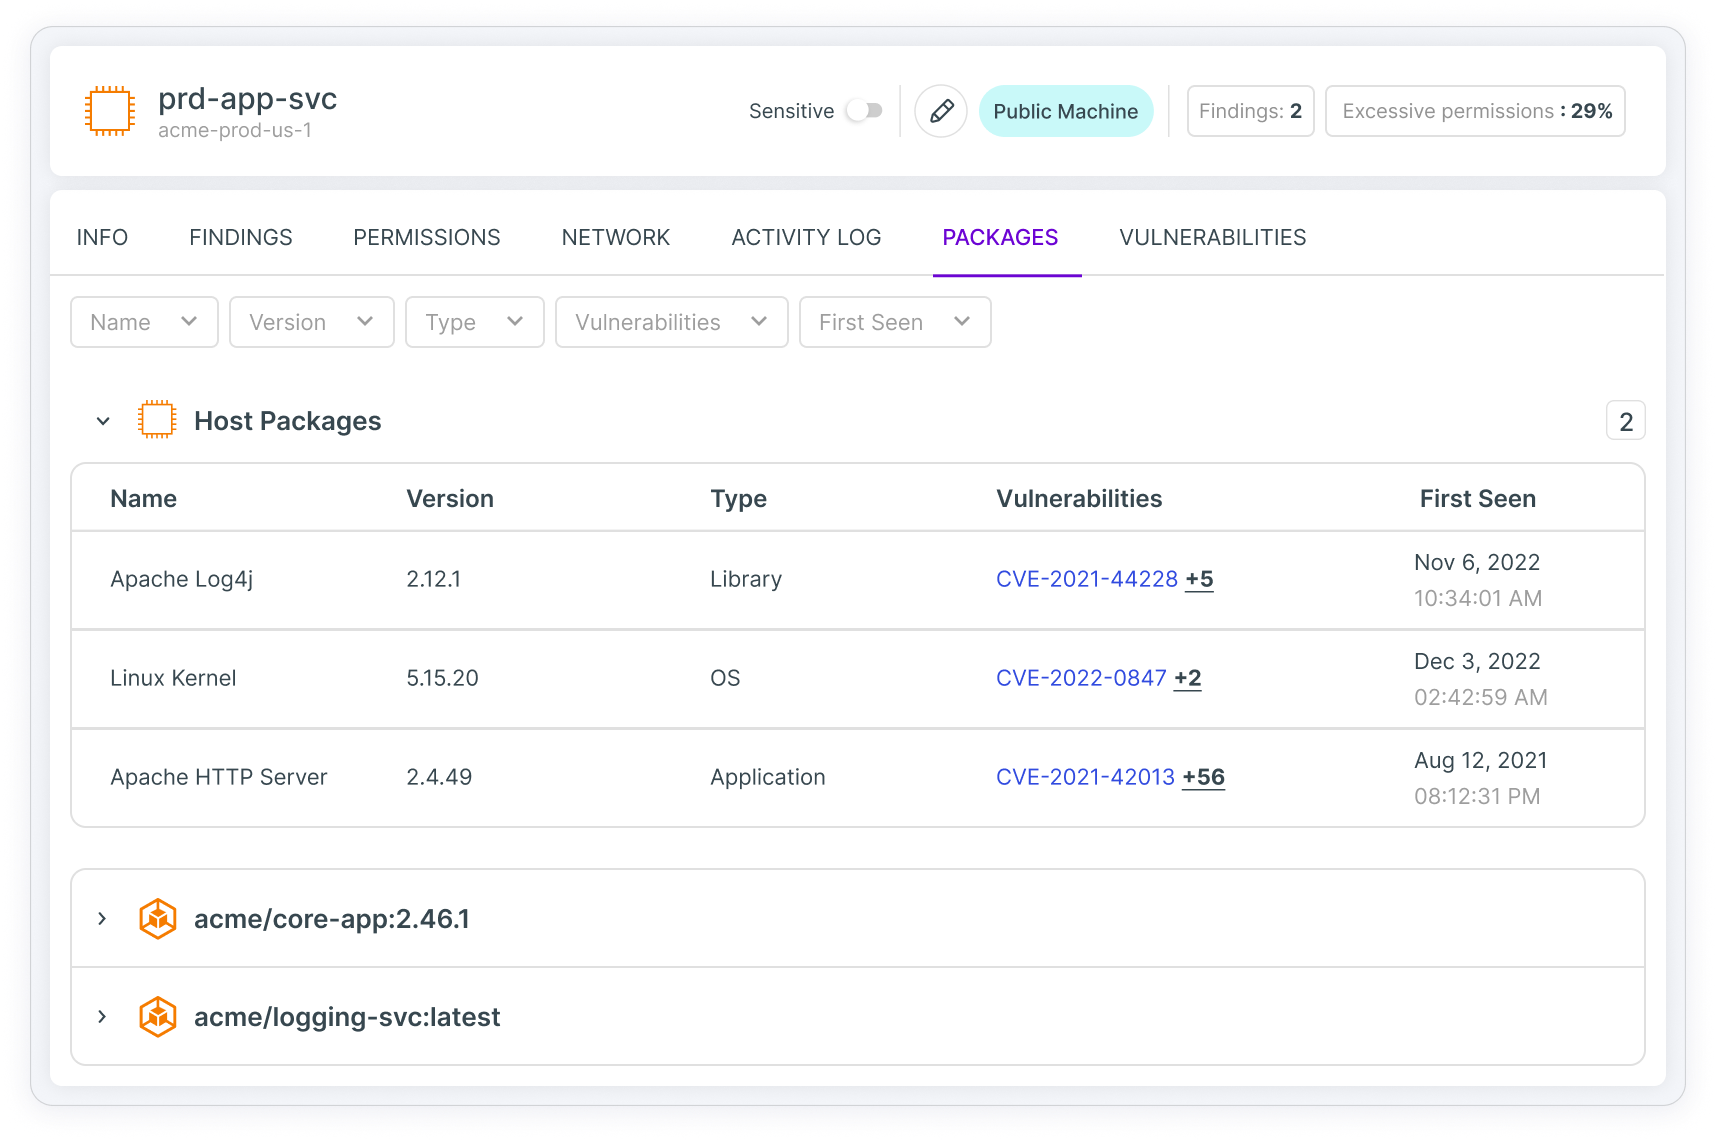Click the prd-app-svc machine chip icon
The height and width of the screenshot is (1140, 1716).
109,110
